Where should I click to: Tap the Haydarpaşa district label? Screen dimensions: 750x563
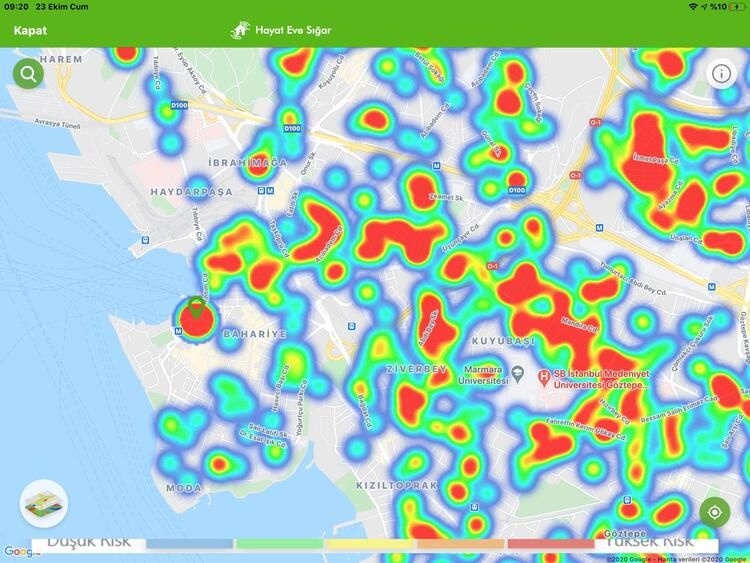coord(190,191)
